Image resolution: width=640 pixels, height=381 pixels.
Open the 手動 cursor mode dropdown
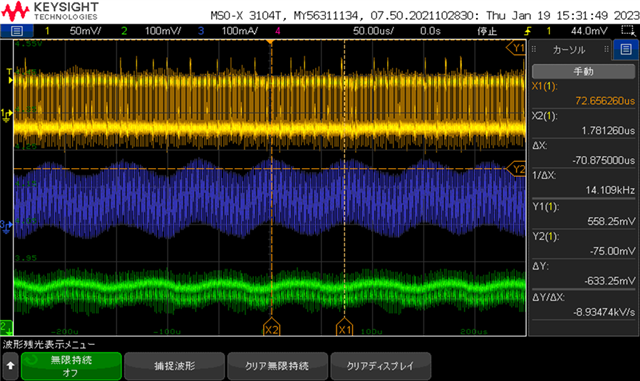coord(583,71)
